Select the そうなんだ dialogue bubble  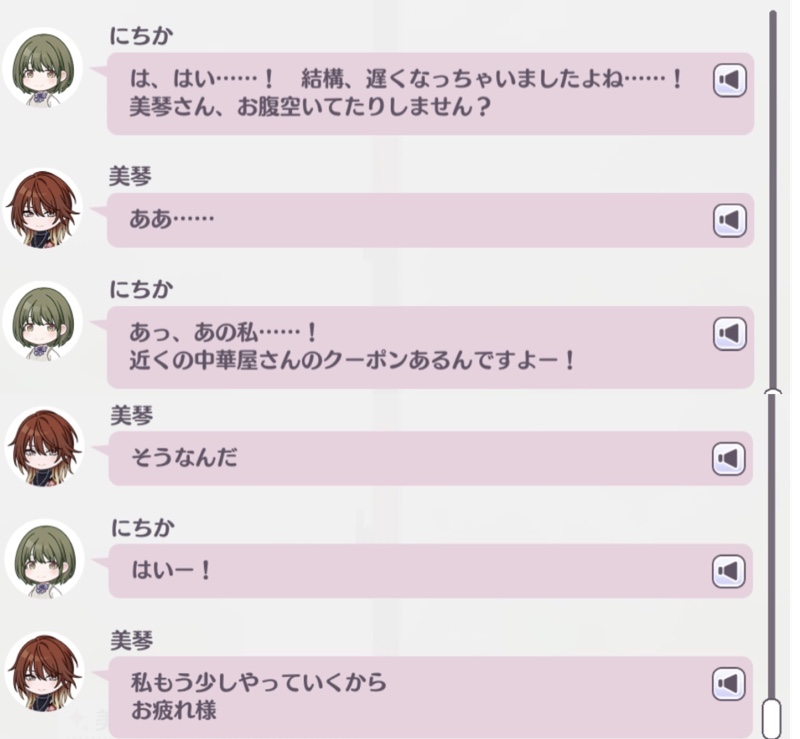(431, 458)
